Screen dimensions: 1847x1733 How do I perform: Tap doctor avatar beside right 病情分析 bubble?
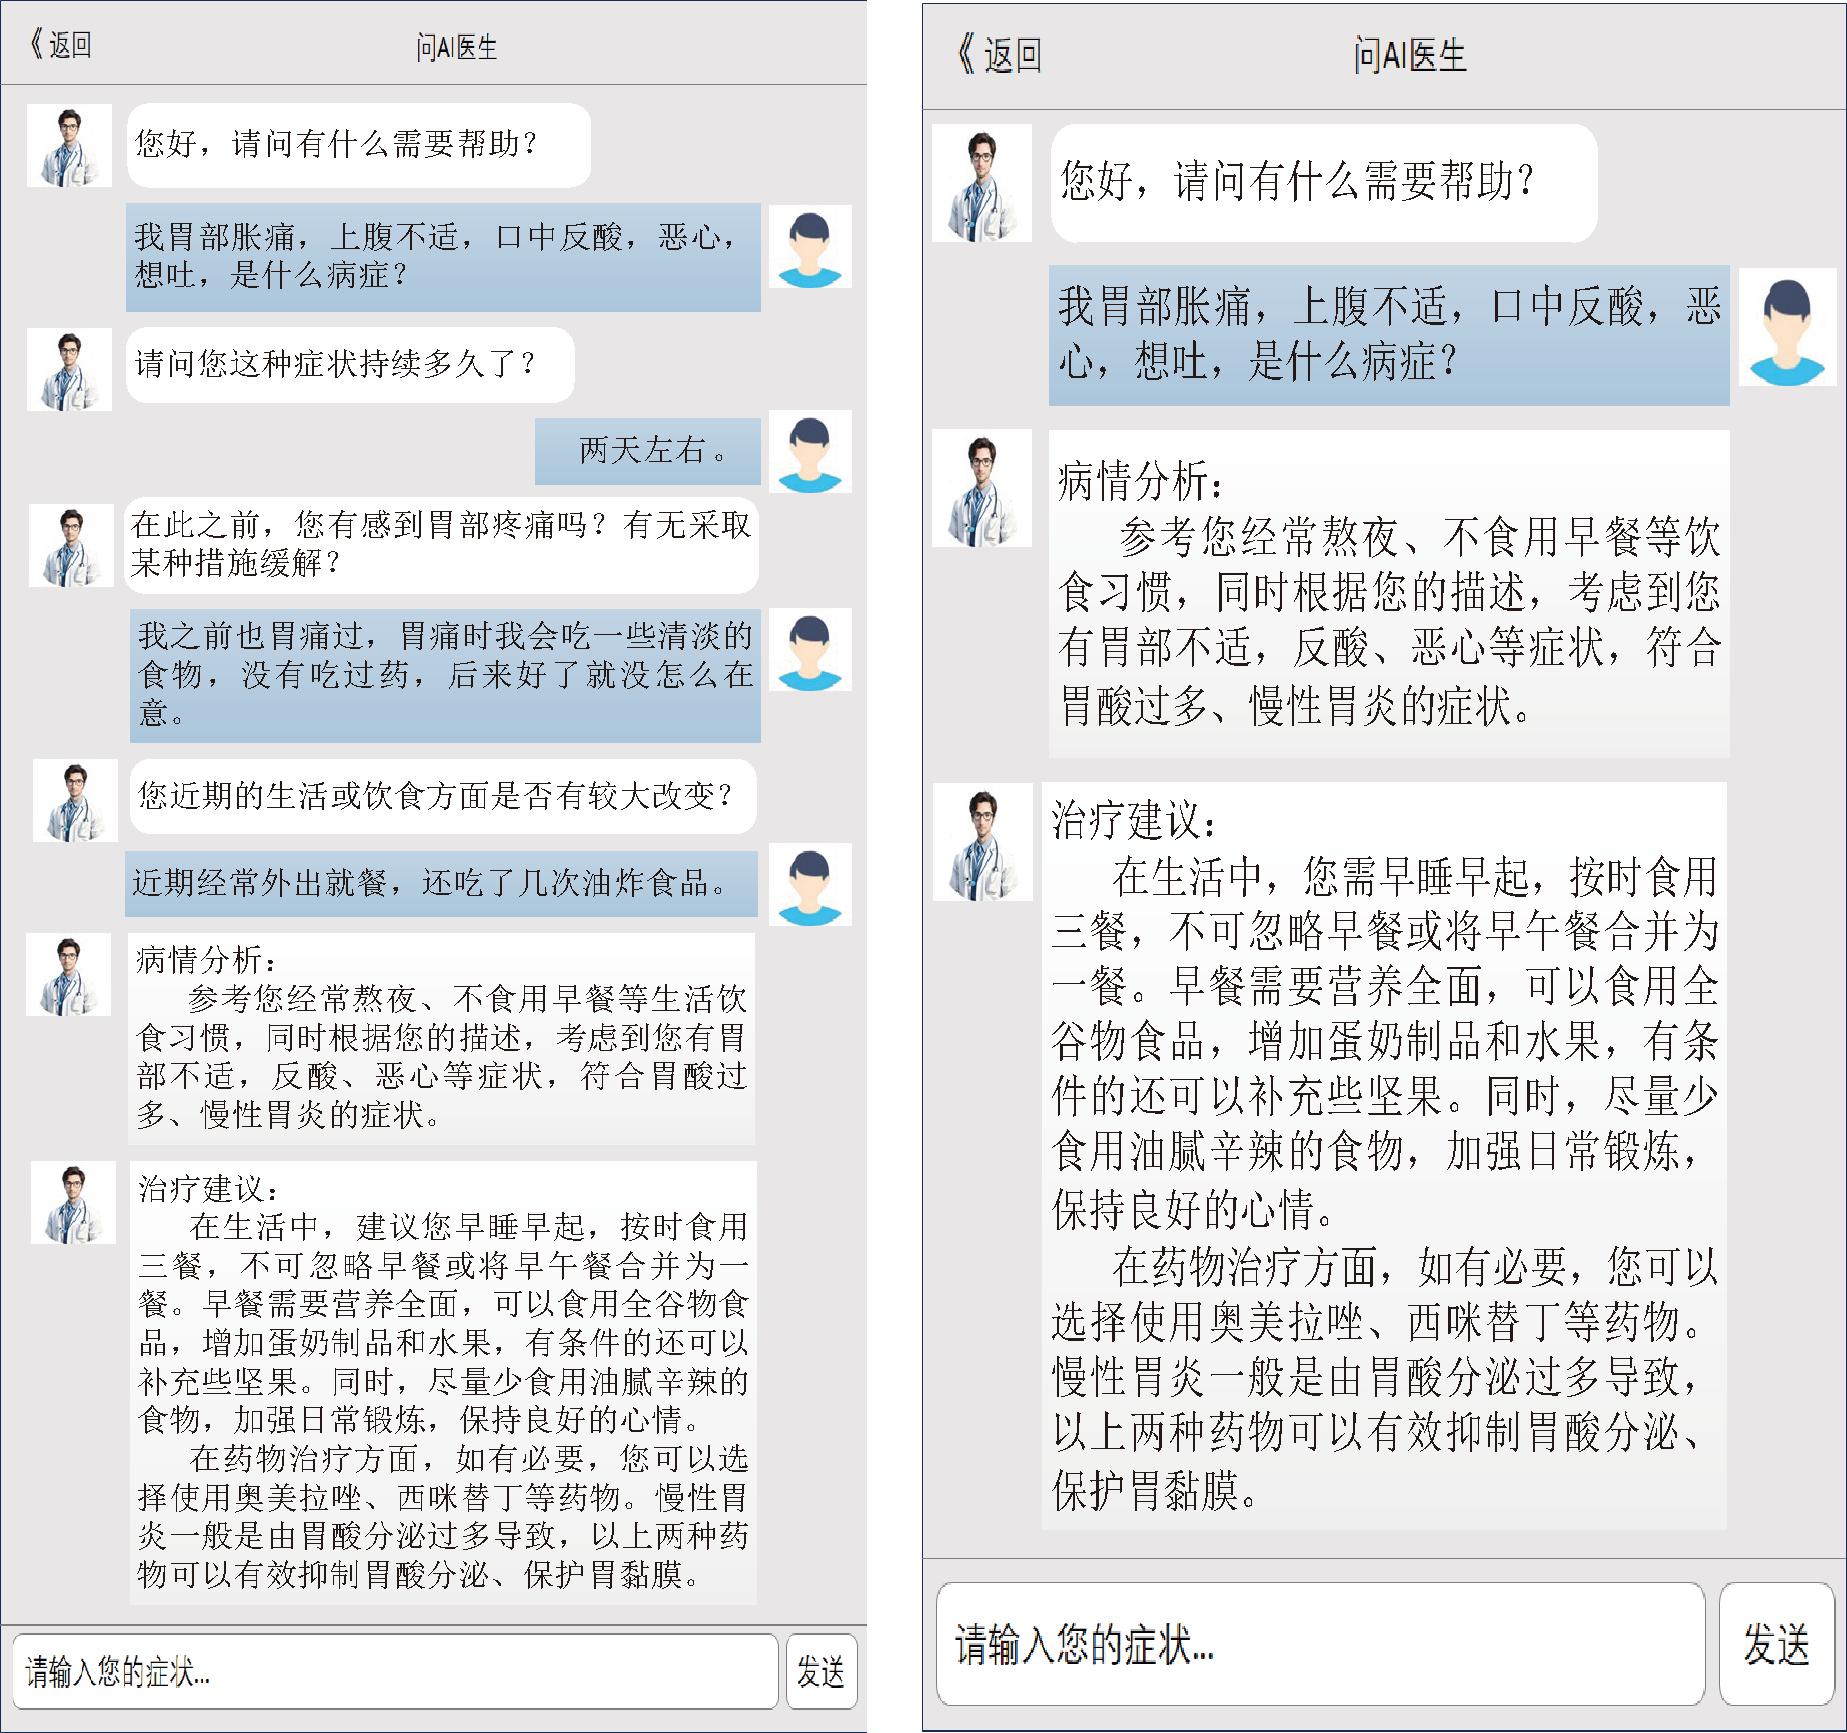pyautogui.click(x=982, y=488)
